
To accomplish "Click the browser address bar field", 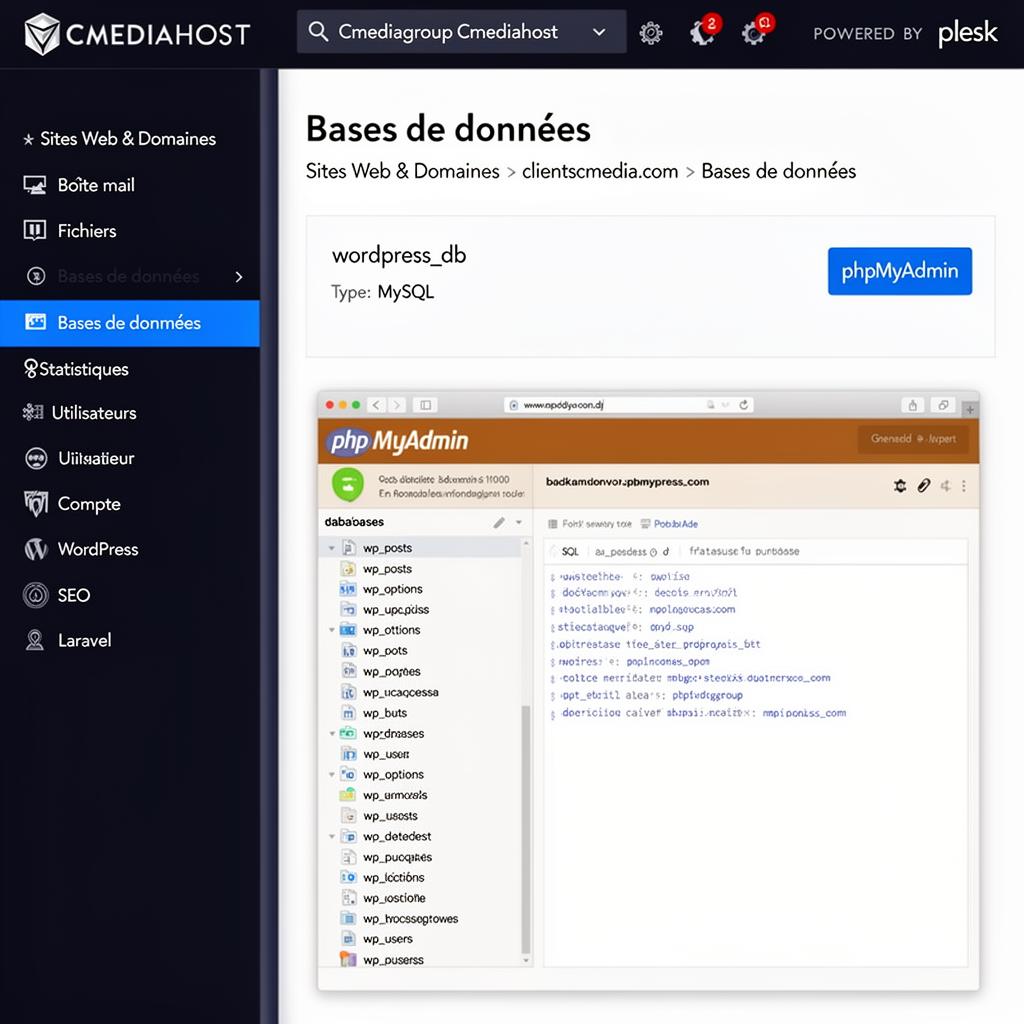I will (x=628, y=405).
